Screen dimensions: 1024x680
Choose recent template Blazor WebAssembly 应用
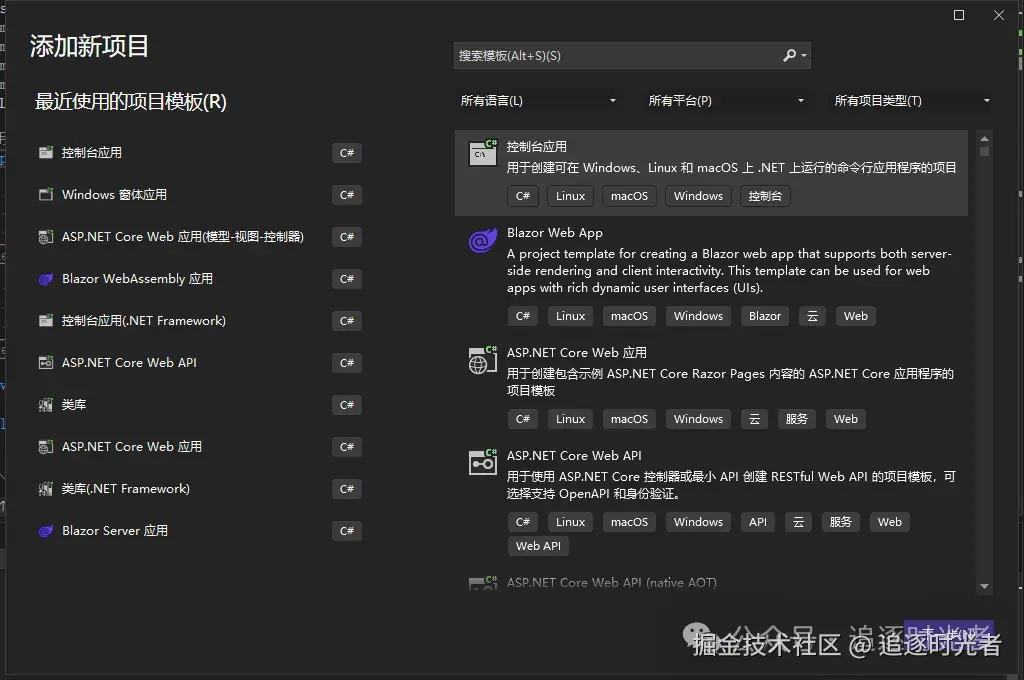(x=200, y=279)
